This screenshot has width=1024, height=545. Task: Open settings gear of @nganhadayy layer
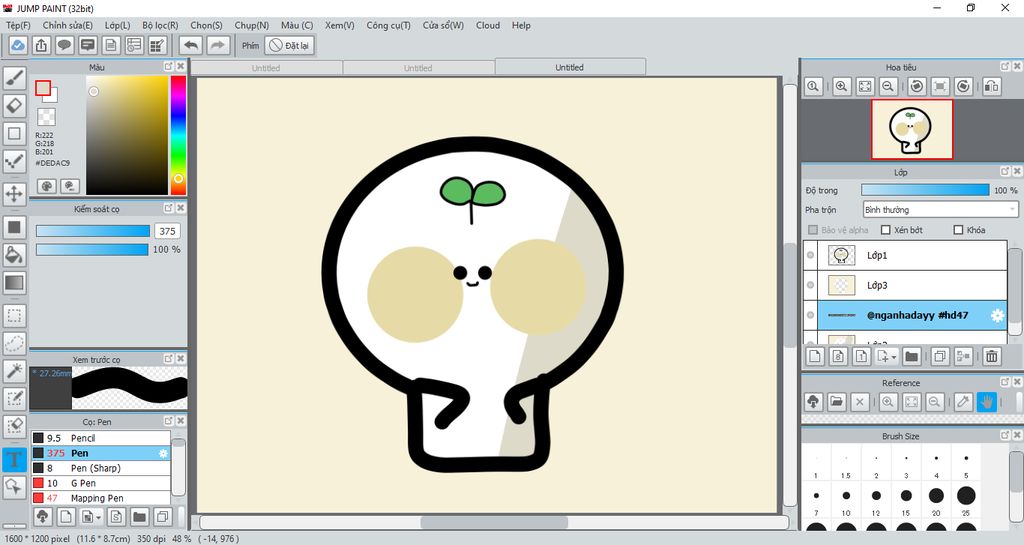point(997,315)
